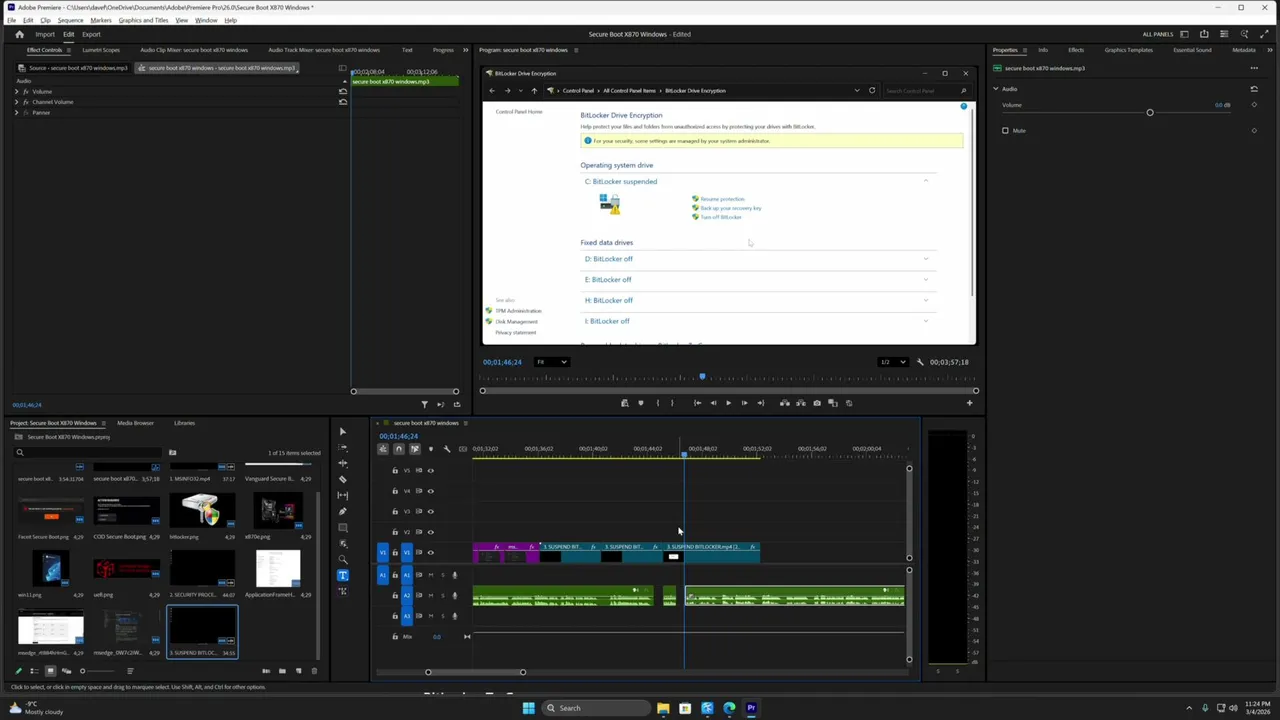1280x720 pixels.
Task: Click the Program monitor playhead marker
Action: pyautogui.click(x=702, y=377)
